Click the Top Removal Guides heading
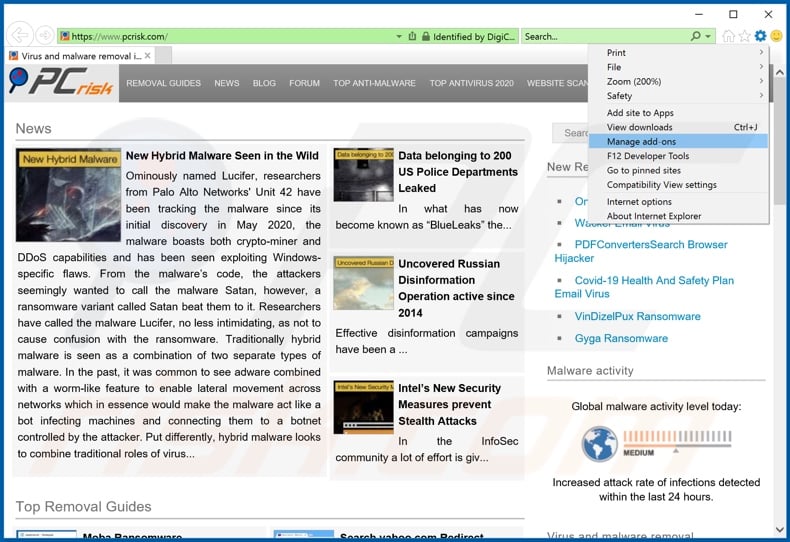Screen dimensions: 790x542 84,506
